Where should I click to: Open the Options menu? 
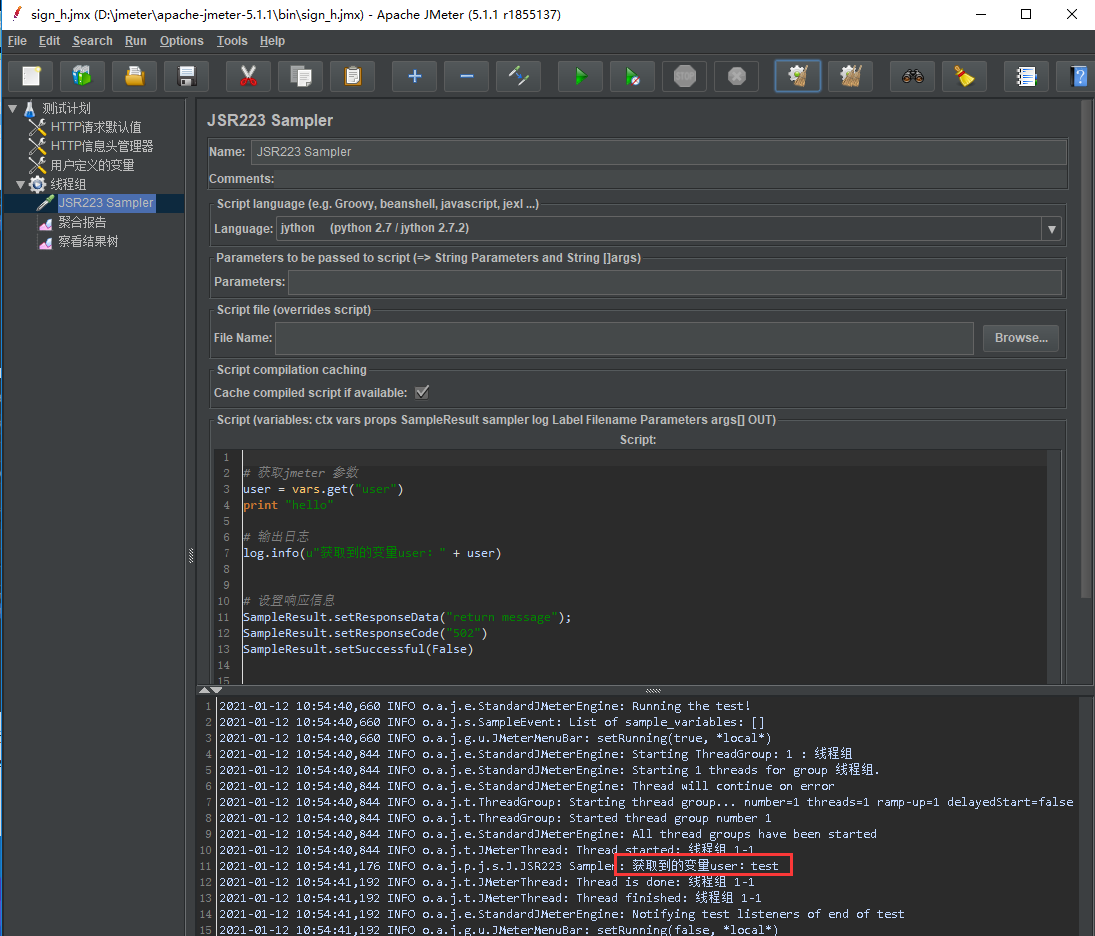181,41
